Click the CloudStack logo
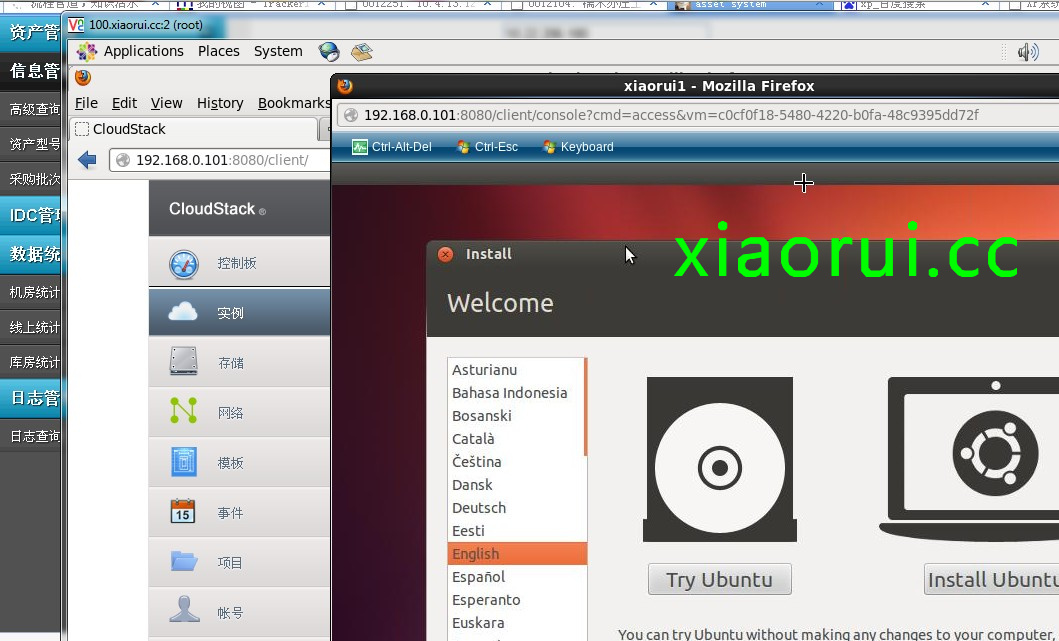This screenshot has height=641, width=1059. [x=217, y=209]
